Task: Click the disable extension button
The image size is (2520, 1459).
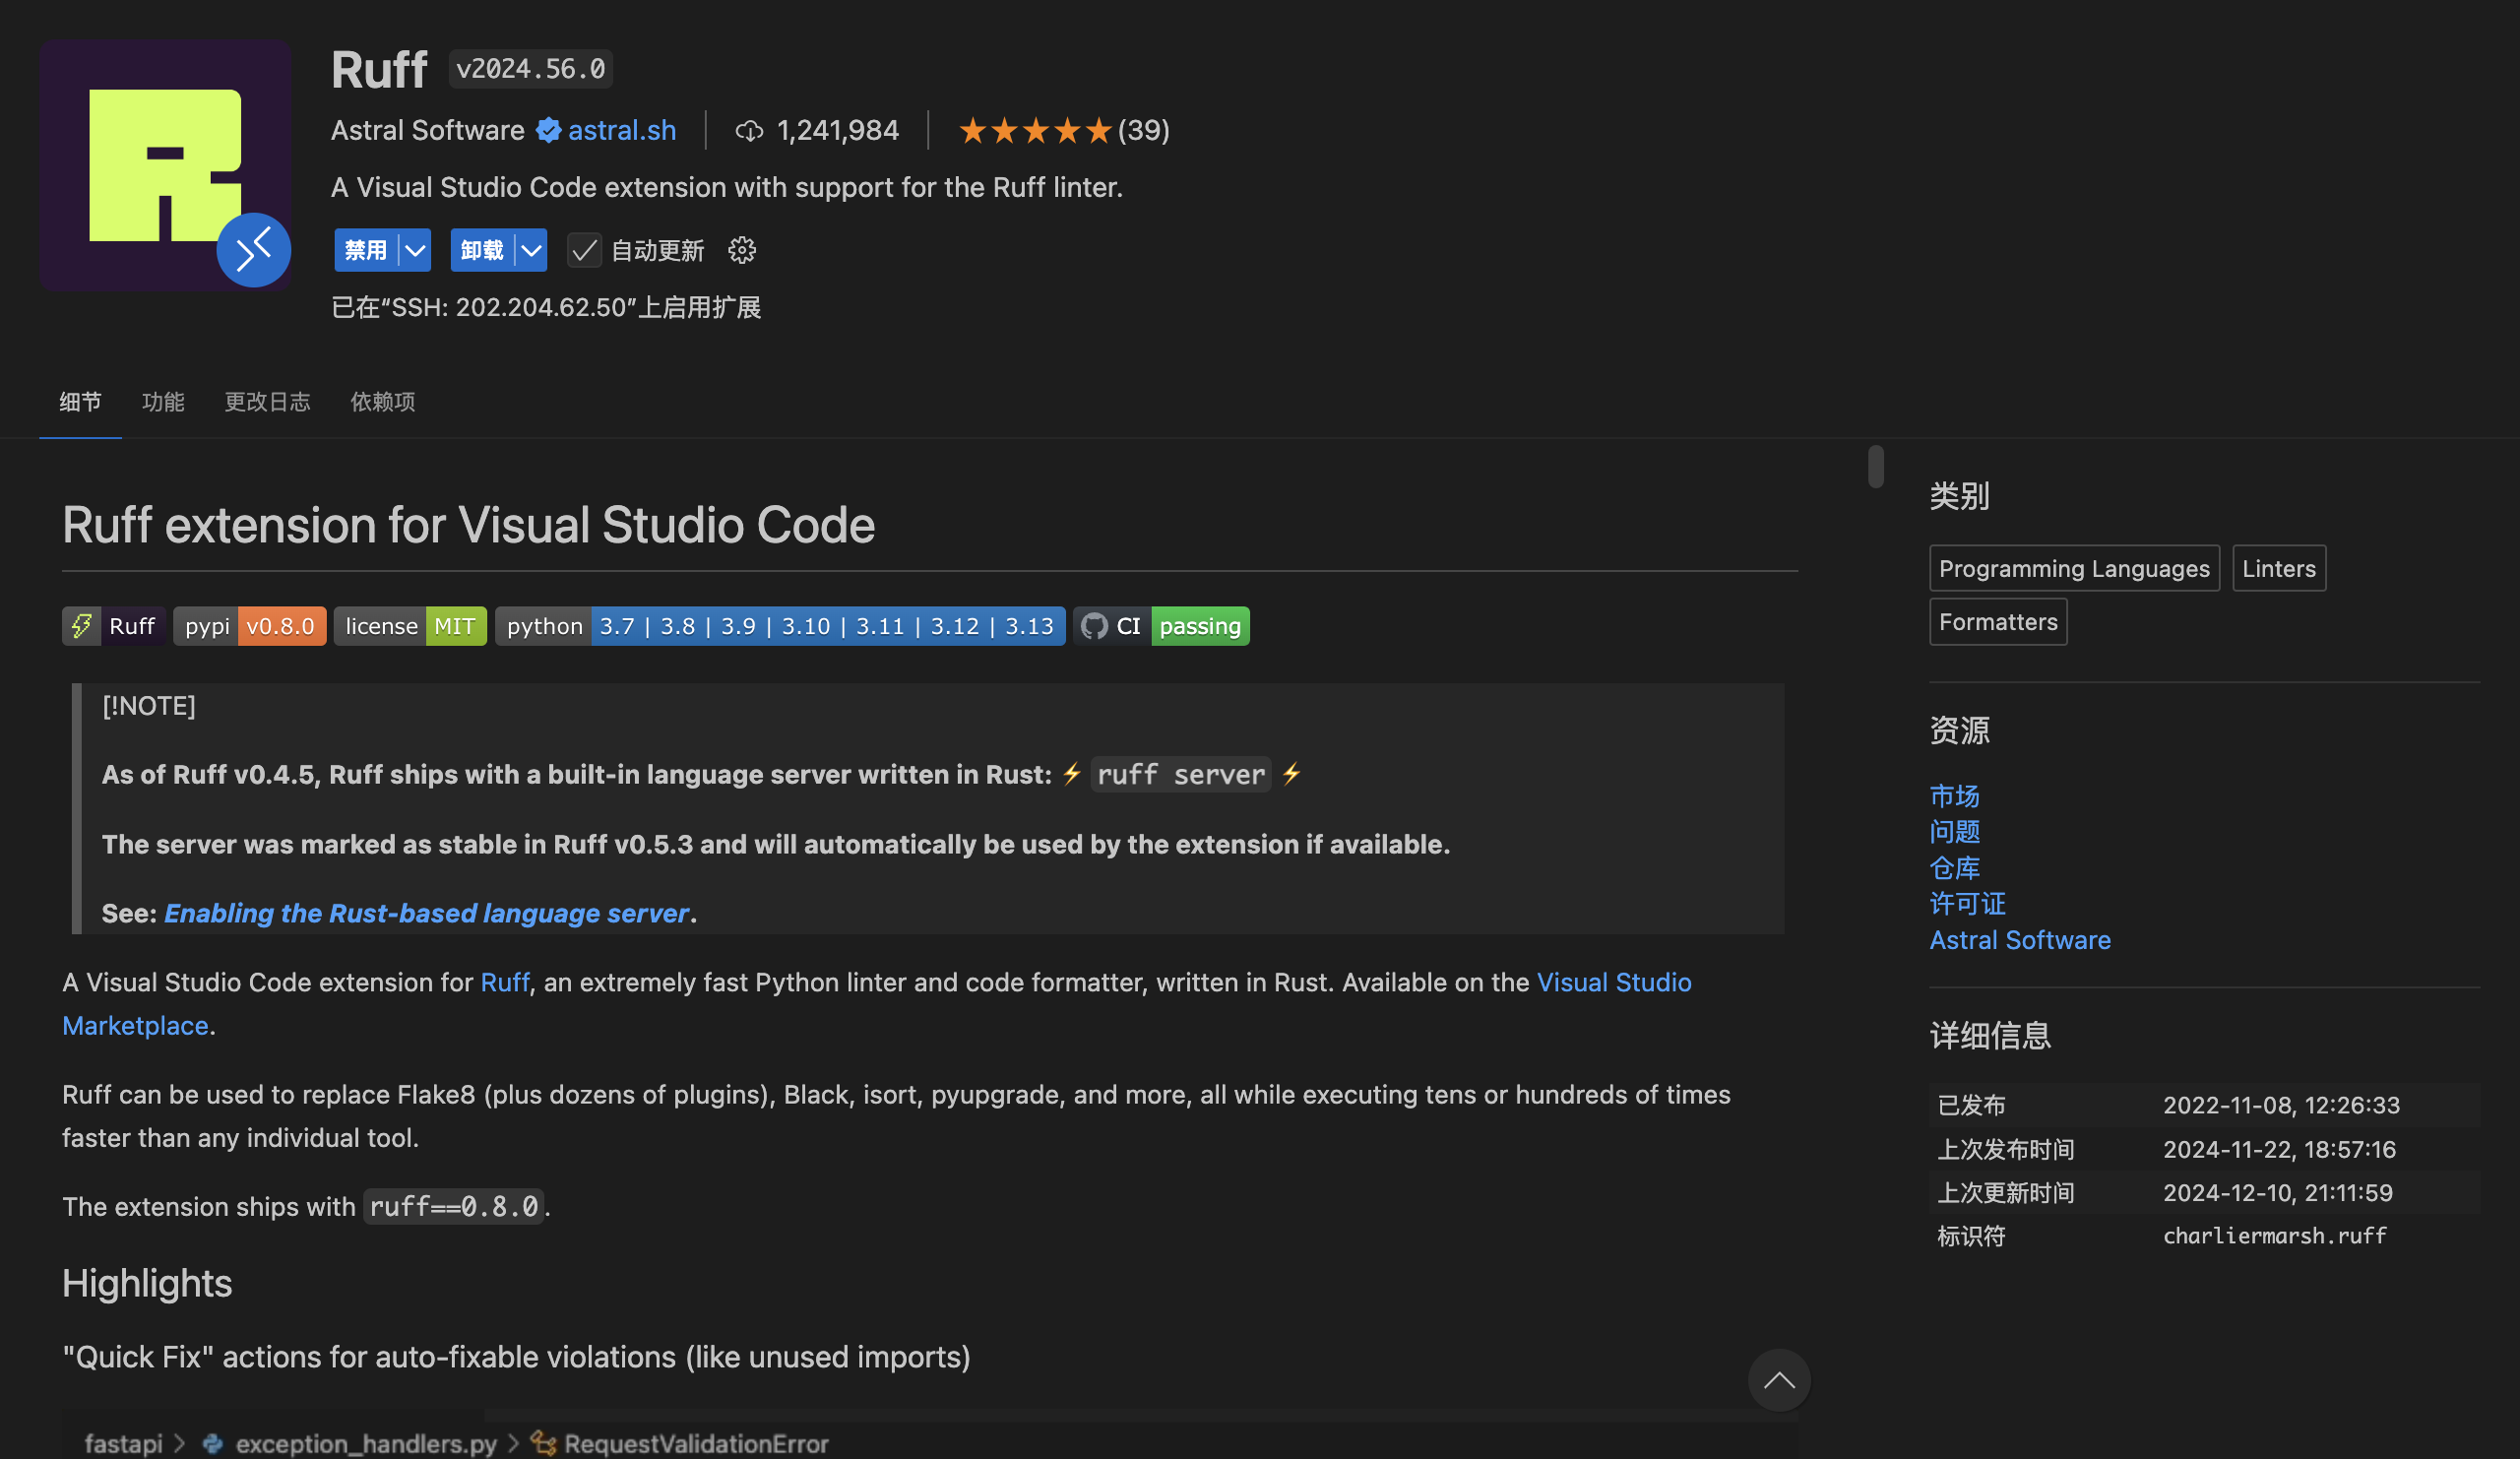Action: pos(365,250)
